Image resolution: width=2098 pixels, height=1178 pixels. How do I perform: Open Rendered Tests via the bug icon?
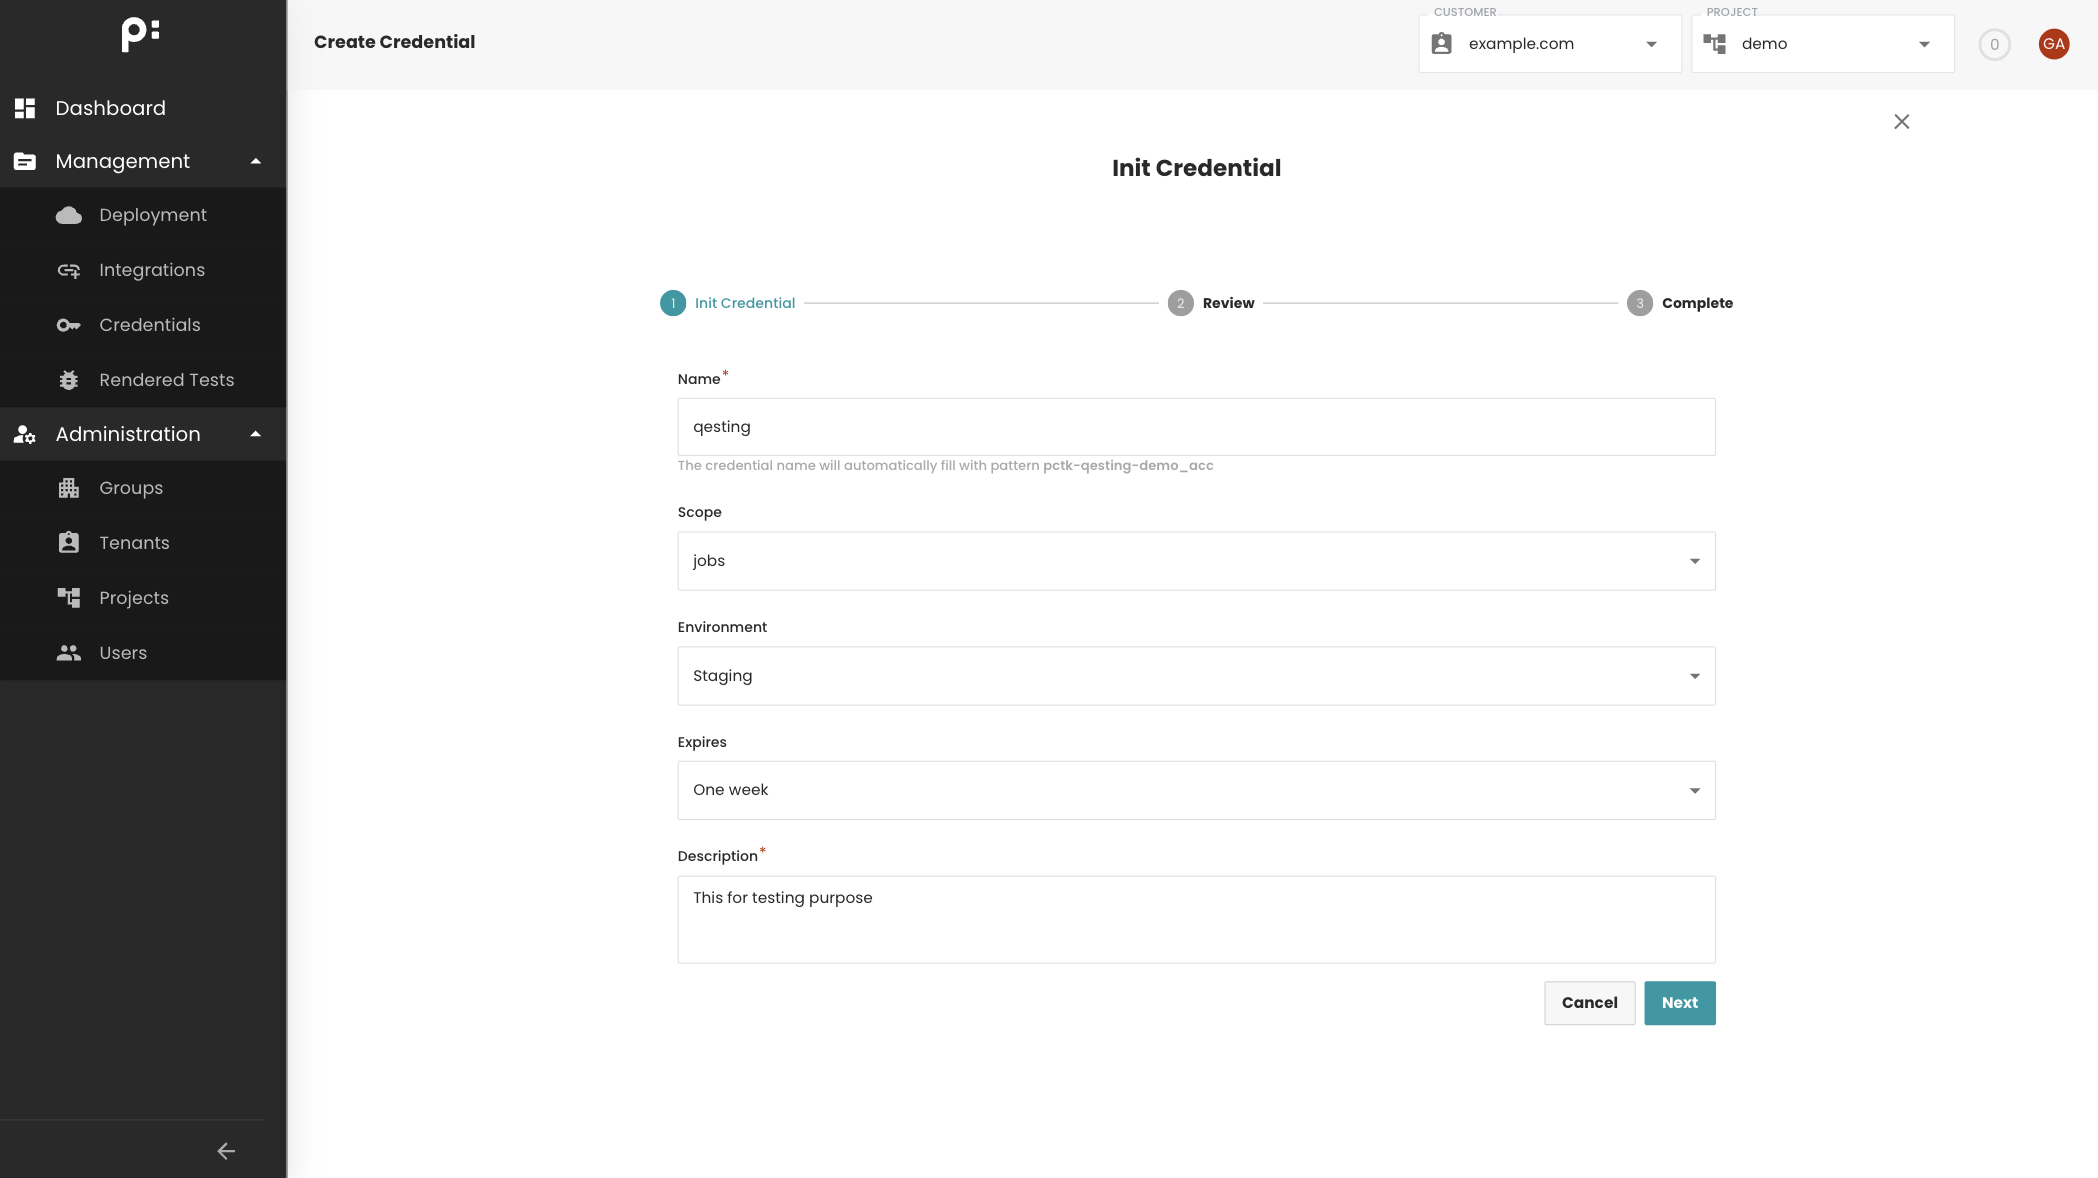click(69, 379)
